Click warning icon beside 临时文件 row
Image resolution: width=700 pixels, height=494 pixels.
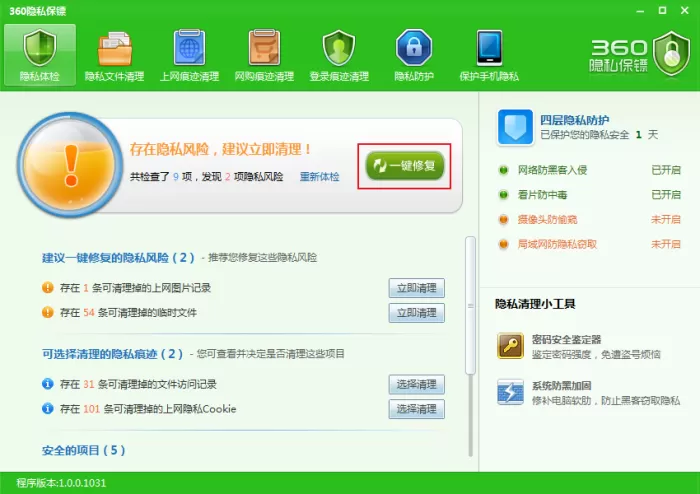pos(48,312)
